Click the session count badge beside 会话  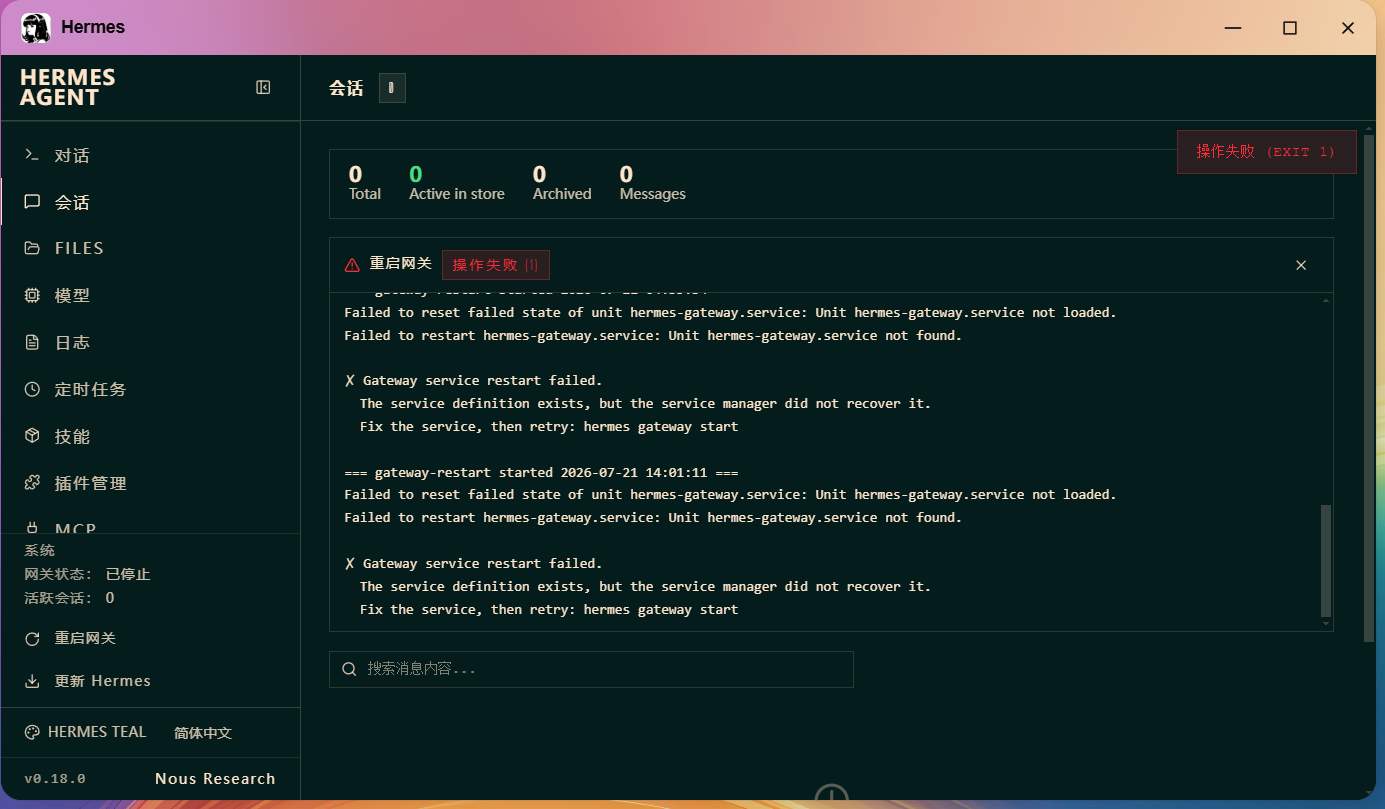click(392, 88)
